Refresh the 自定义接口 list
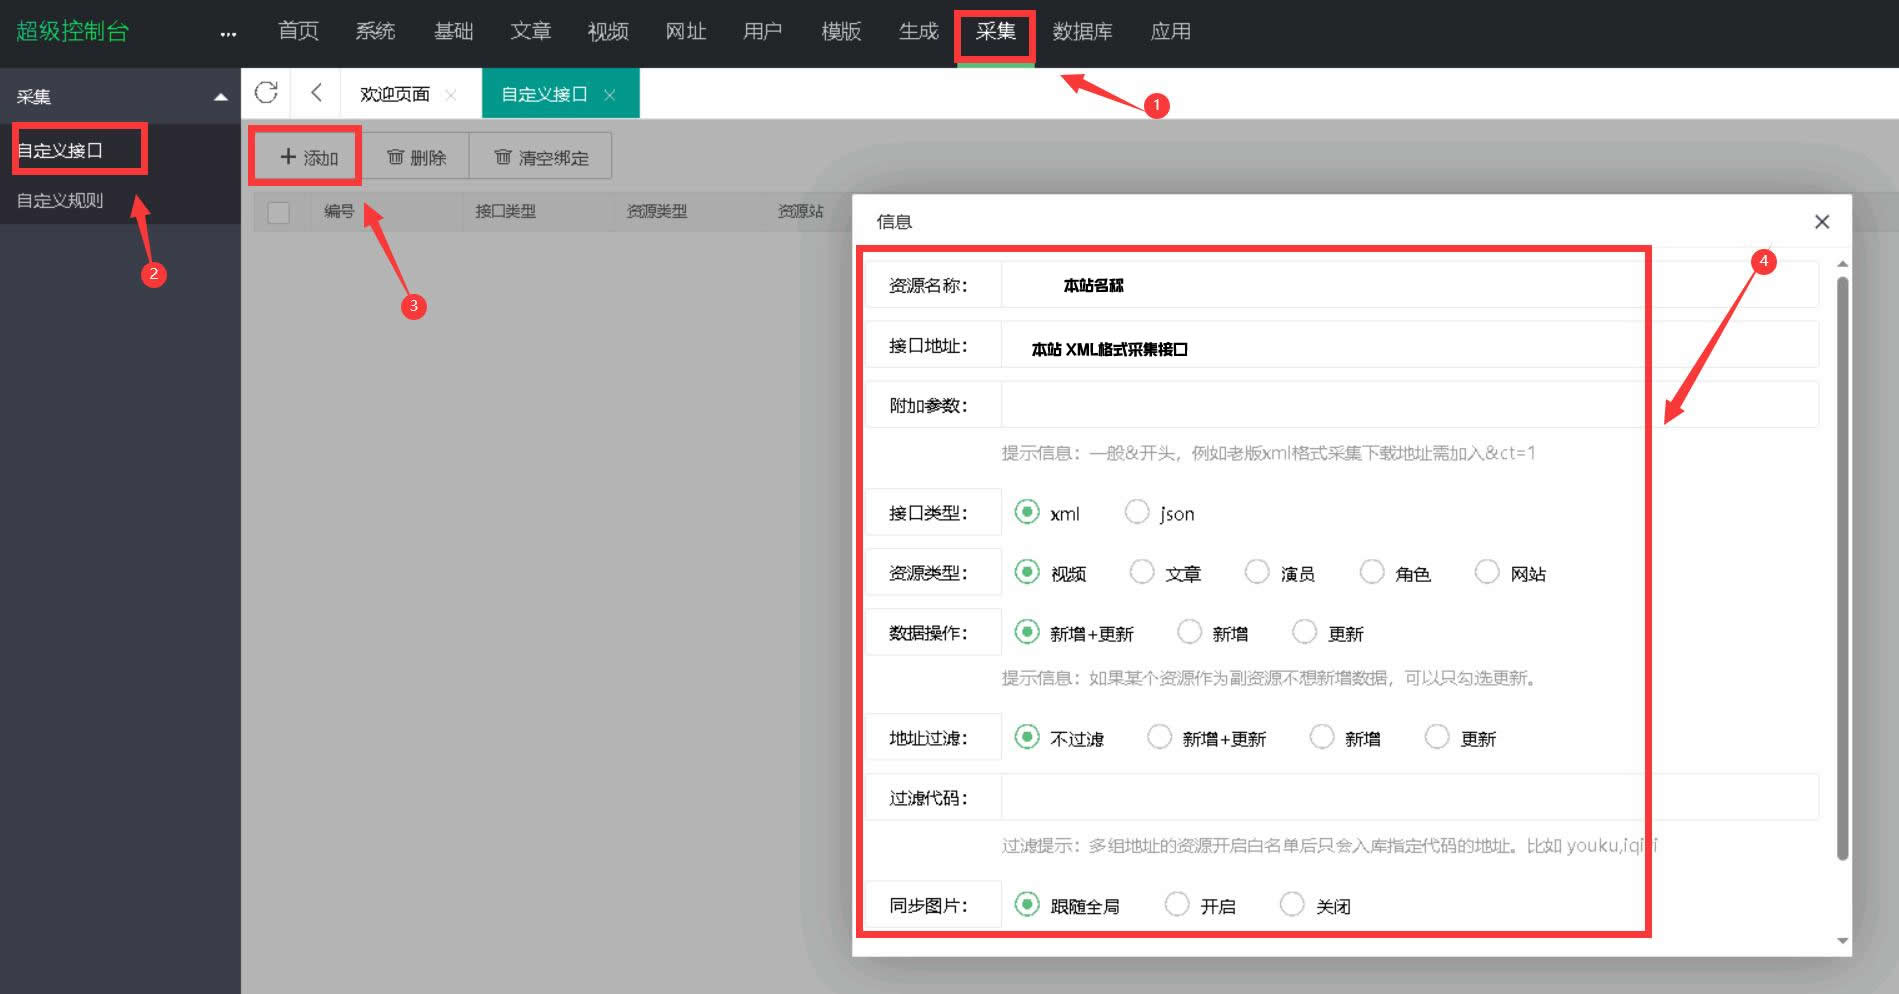This screenshot has width=1899, height=994. point(266,92)
